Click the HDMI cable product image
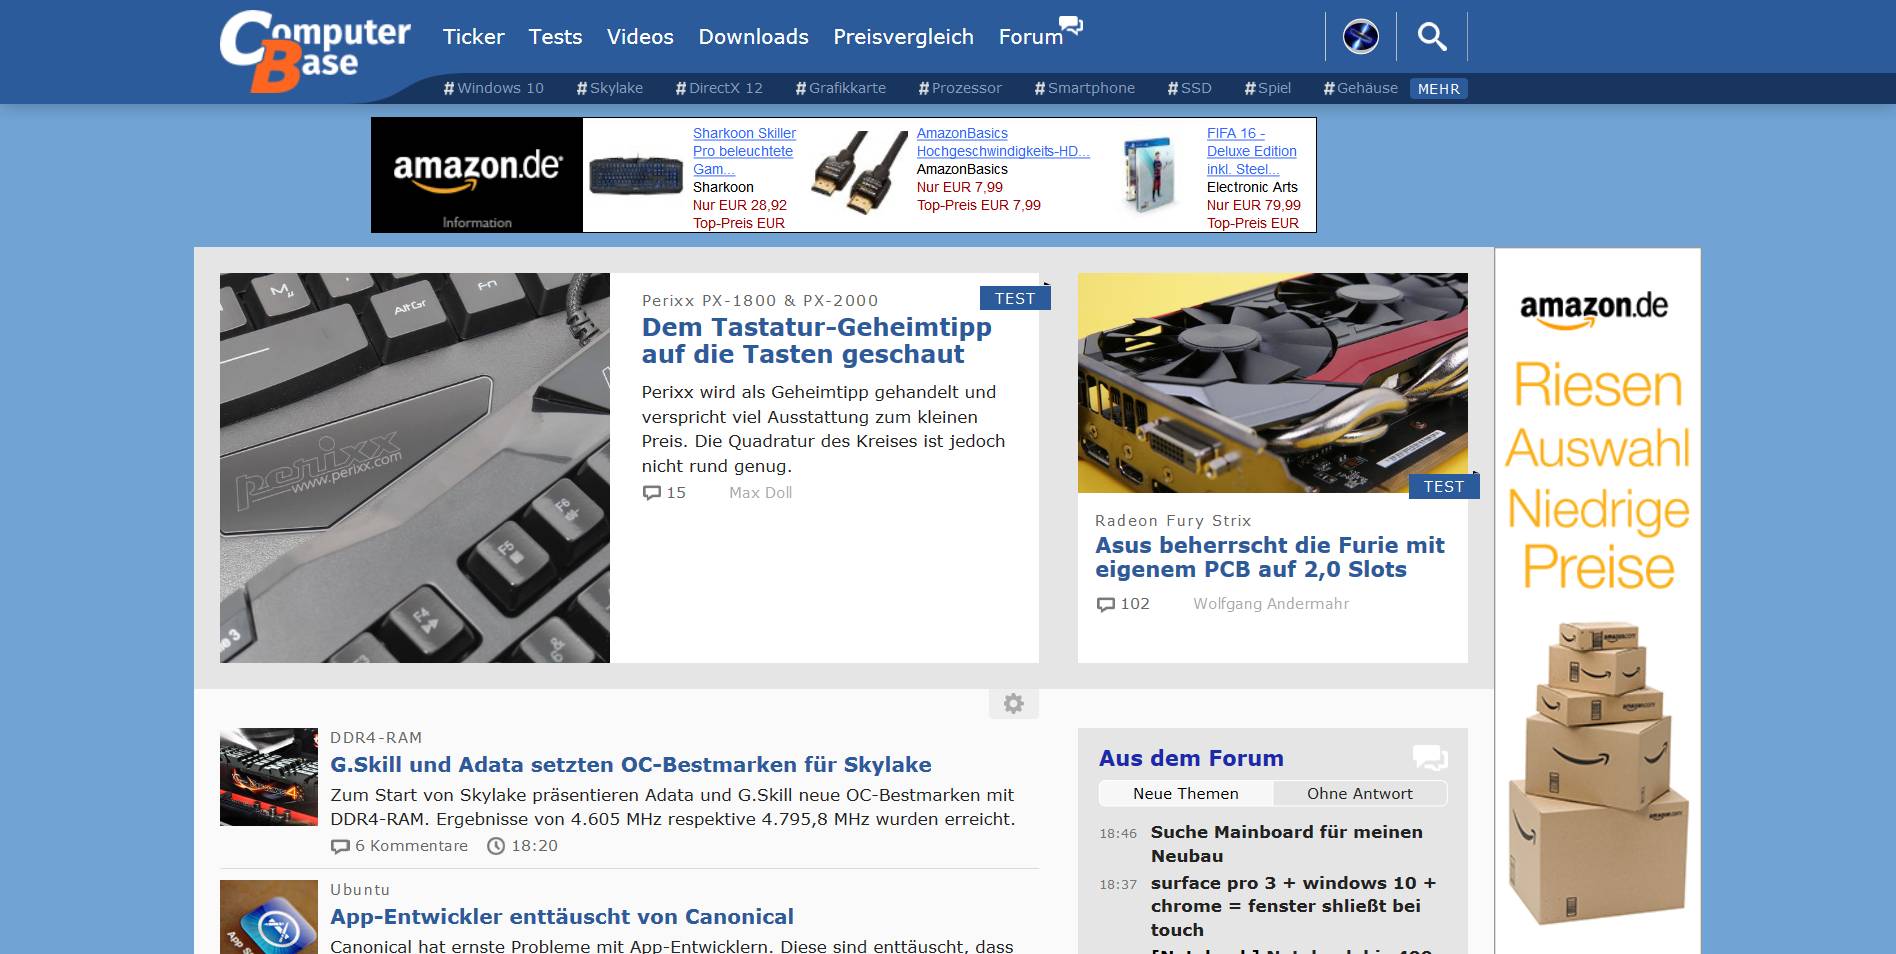1896x954 pixels. pos(860,174)
